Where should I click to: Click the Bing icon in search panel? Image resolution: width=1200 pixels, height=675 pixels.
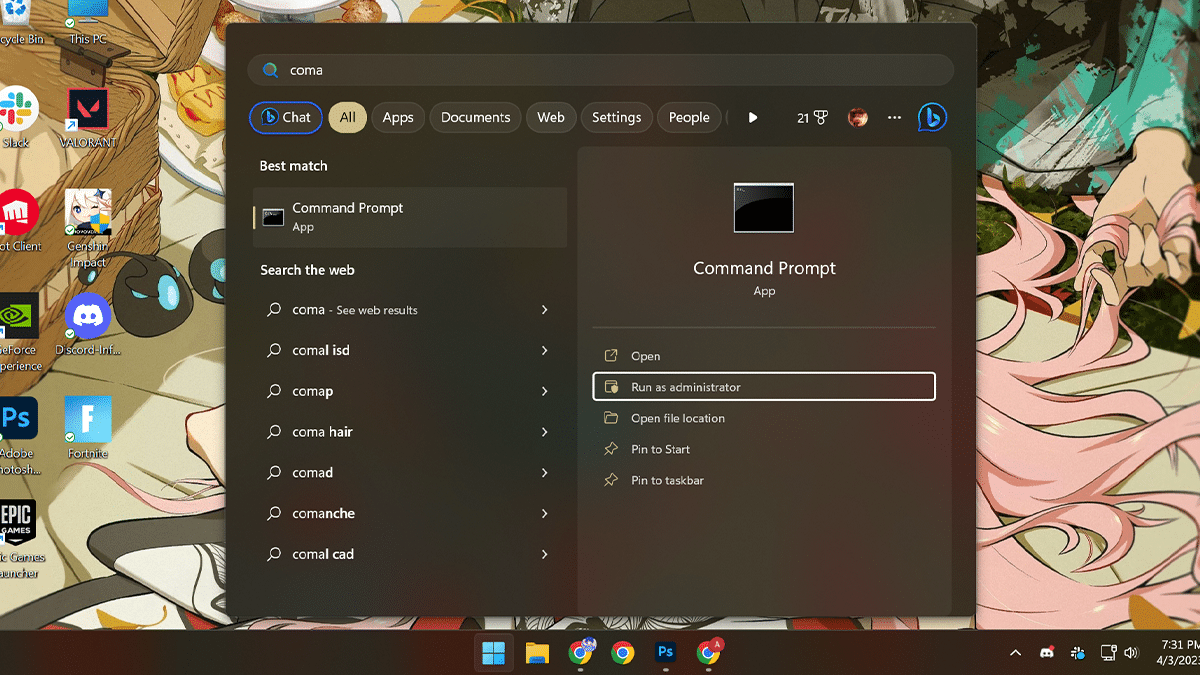point(932,117)
